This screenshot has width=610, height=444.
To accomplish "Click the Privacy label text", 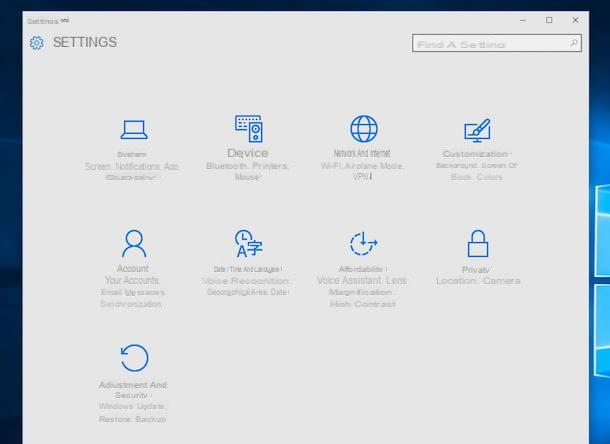I will tap(475, 270).
